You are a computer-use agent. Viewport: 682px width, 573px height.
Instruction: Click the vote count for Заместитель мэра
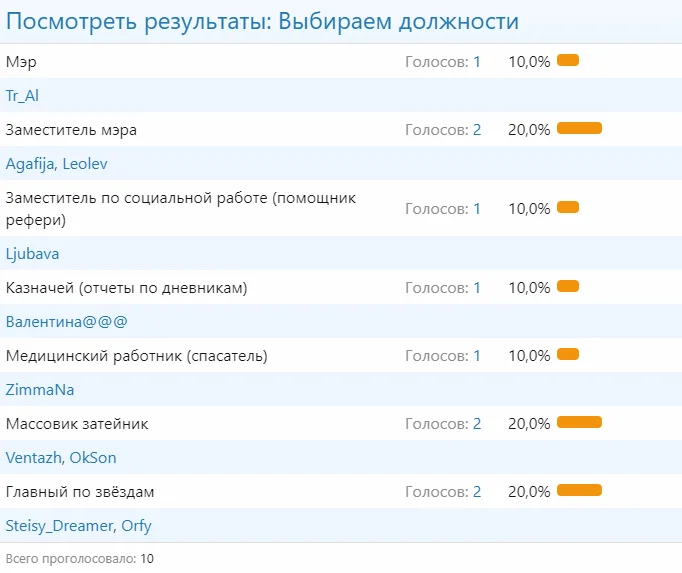pyautogui.click(x=476, y=130)
